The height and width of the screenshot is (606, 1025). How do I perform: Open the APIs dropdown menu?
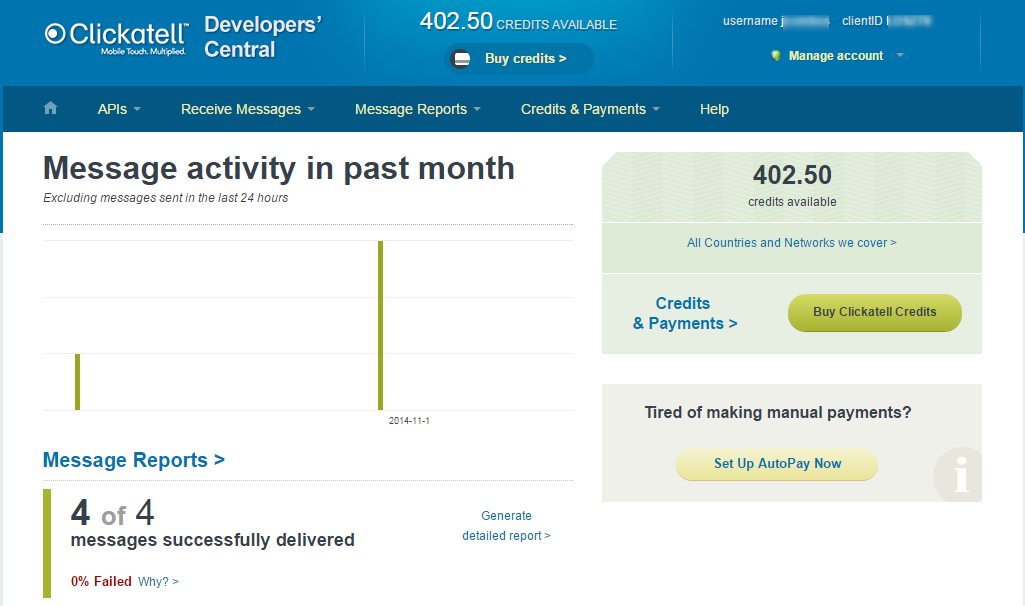click(x=119, y=109)
